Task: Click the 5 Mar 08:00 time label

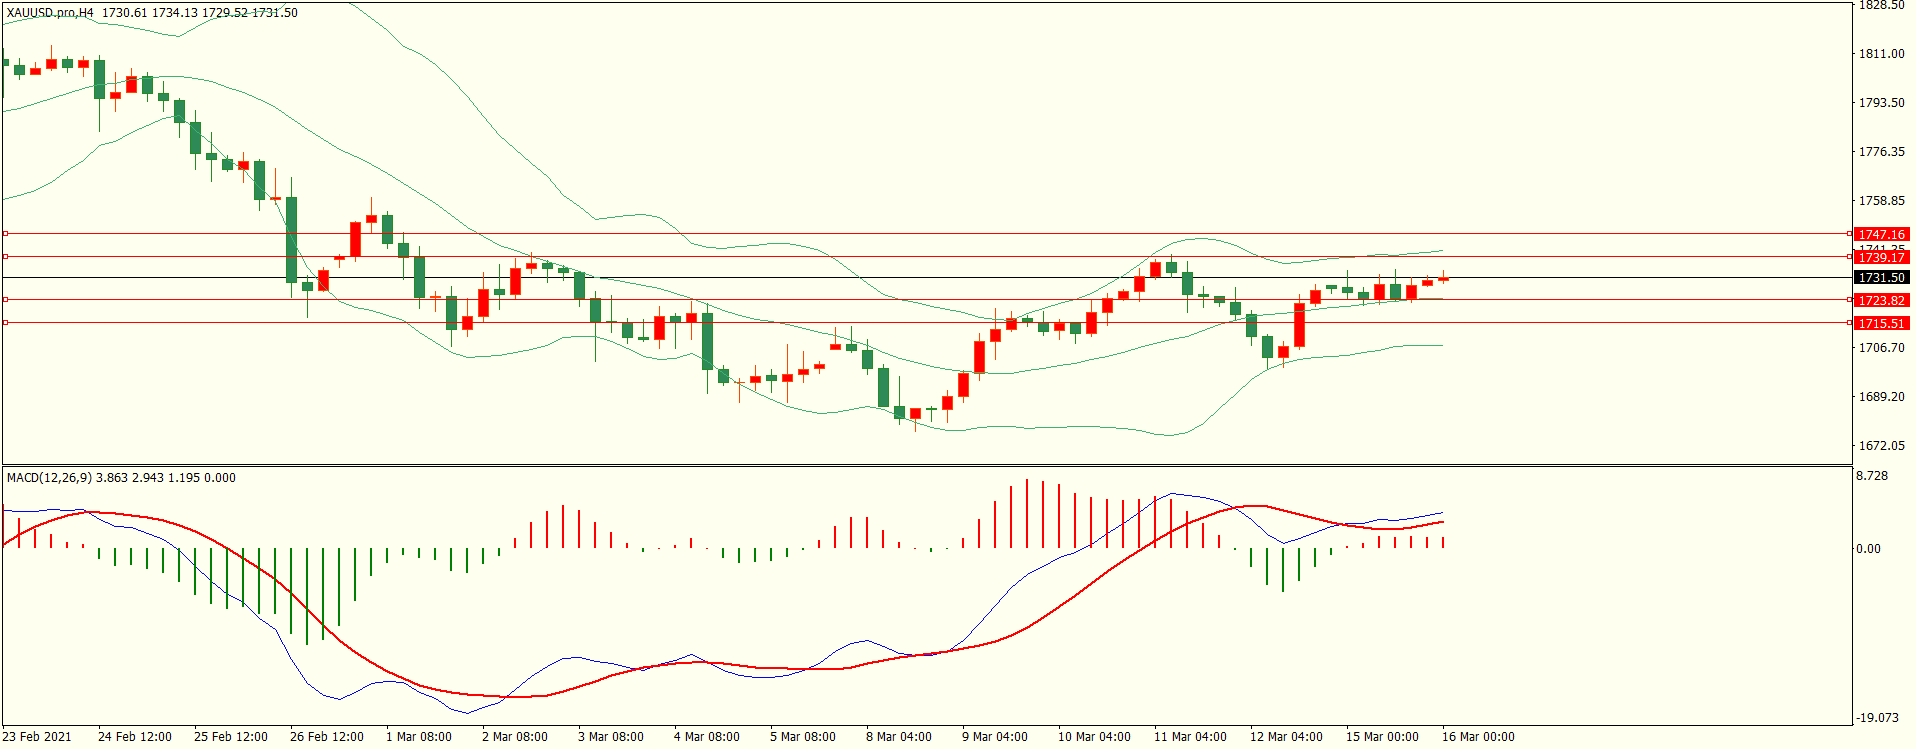Action: coord(803,737)
